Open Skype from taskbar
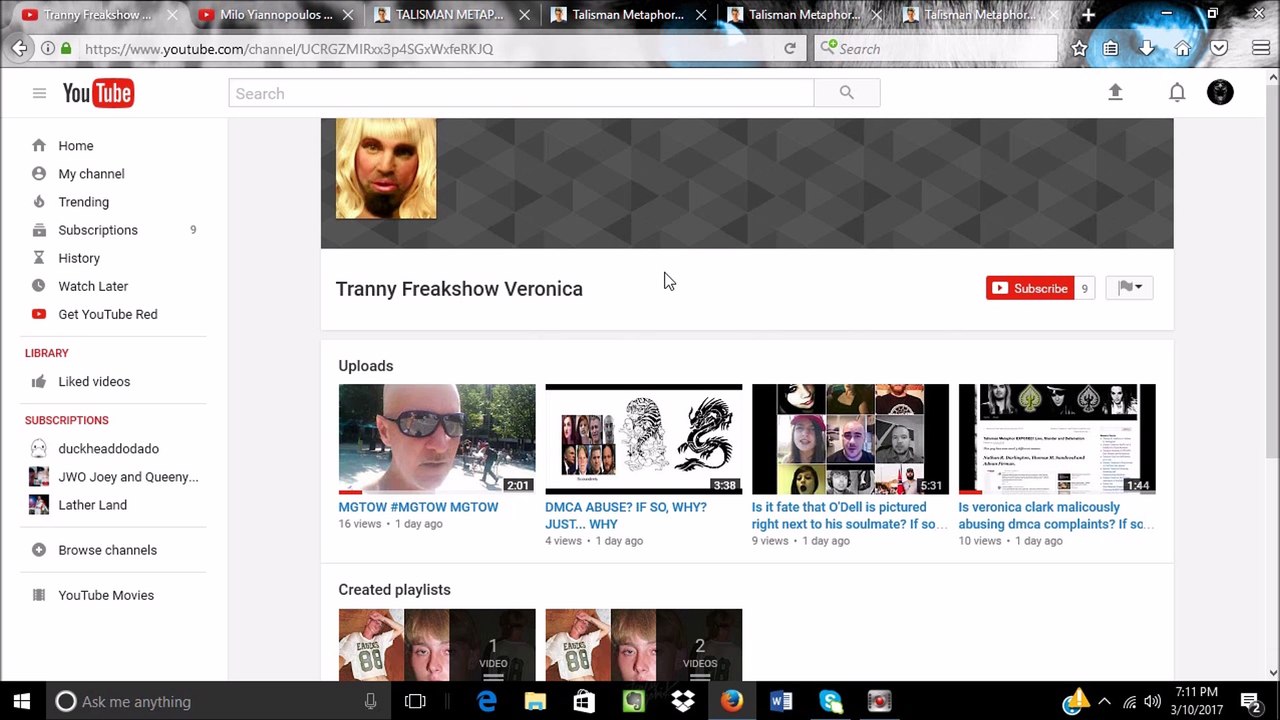This screenshot has width=1280, height=720. click(x=830, y=701)
